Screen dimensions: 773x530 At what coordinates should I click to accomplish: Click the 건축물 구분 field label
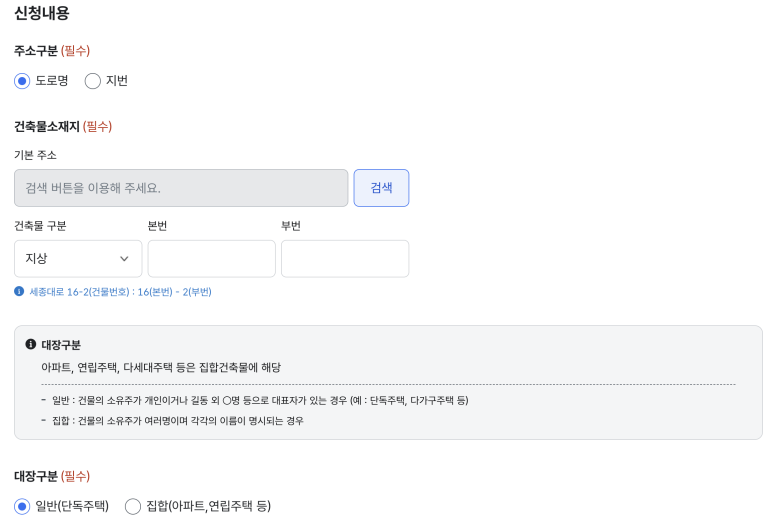pyautogui.click(x=40, y=226)
